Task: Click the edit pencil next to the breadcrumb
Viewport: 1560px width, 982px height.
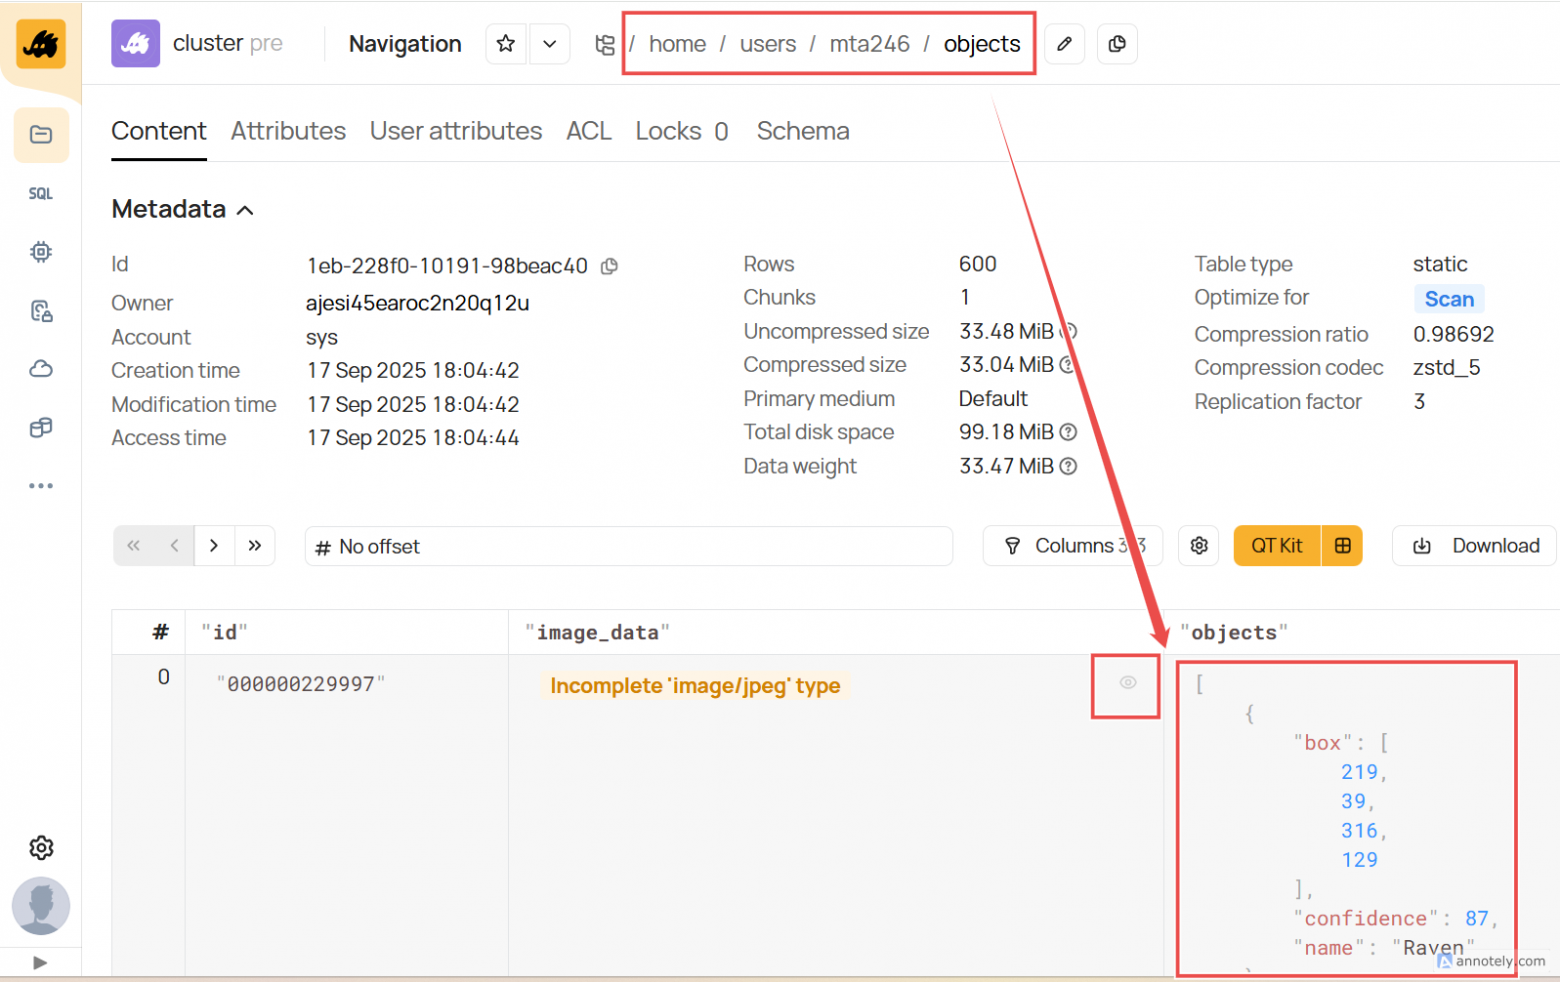Action: (x=1064, y=43)
